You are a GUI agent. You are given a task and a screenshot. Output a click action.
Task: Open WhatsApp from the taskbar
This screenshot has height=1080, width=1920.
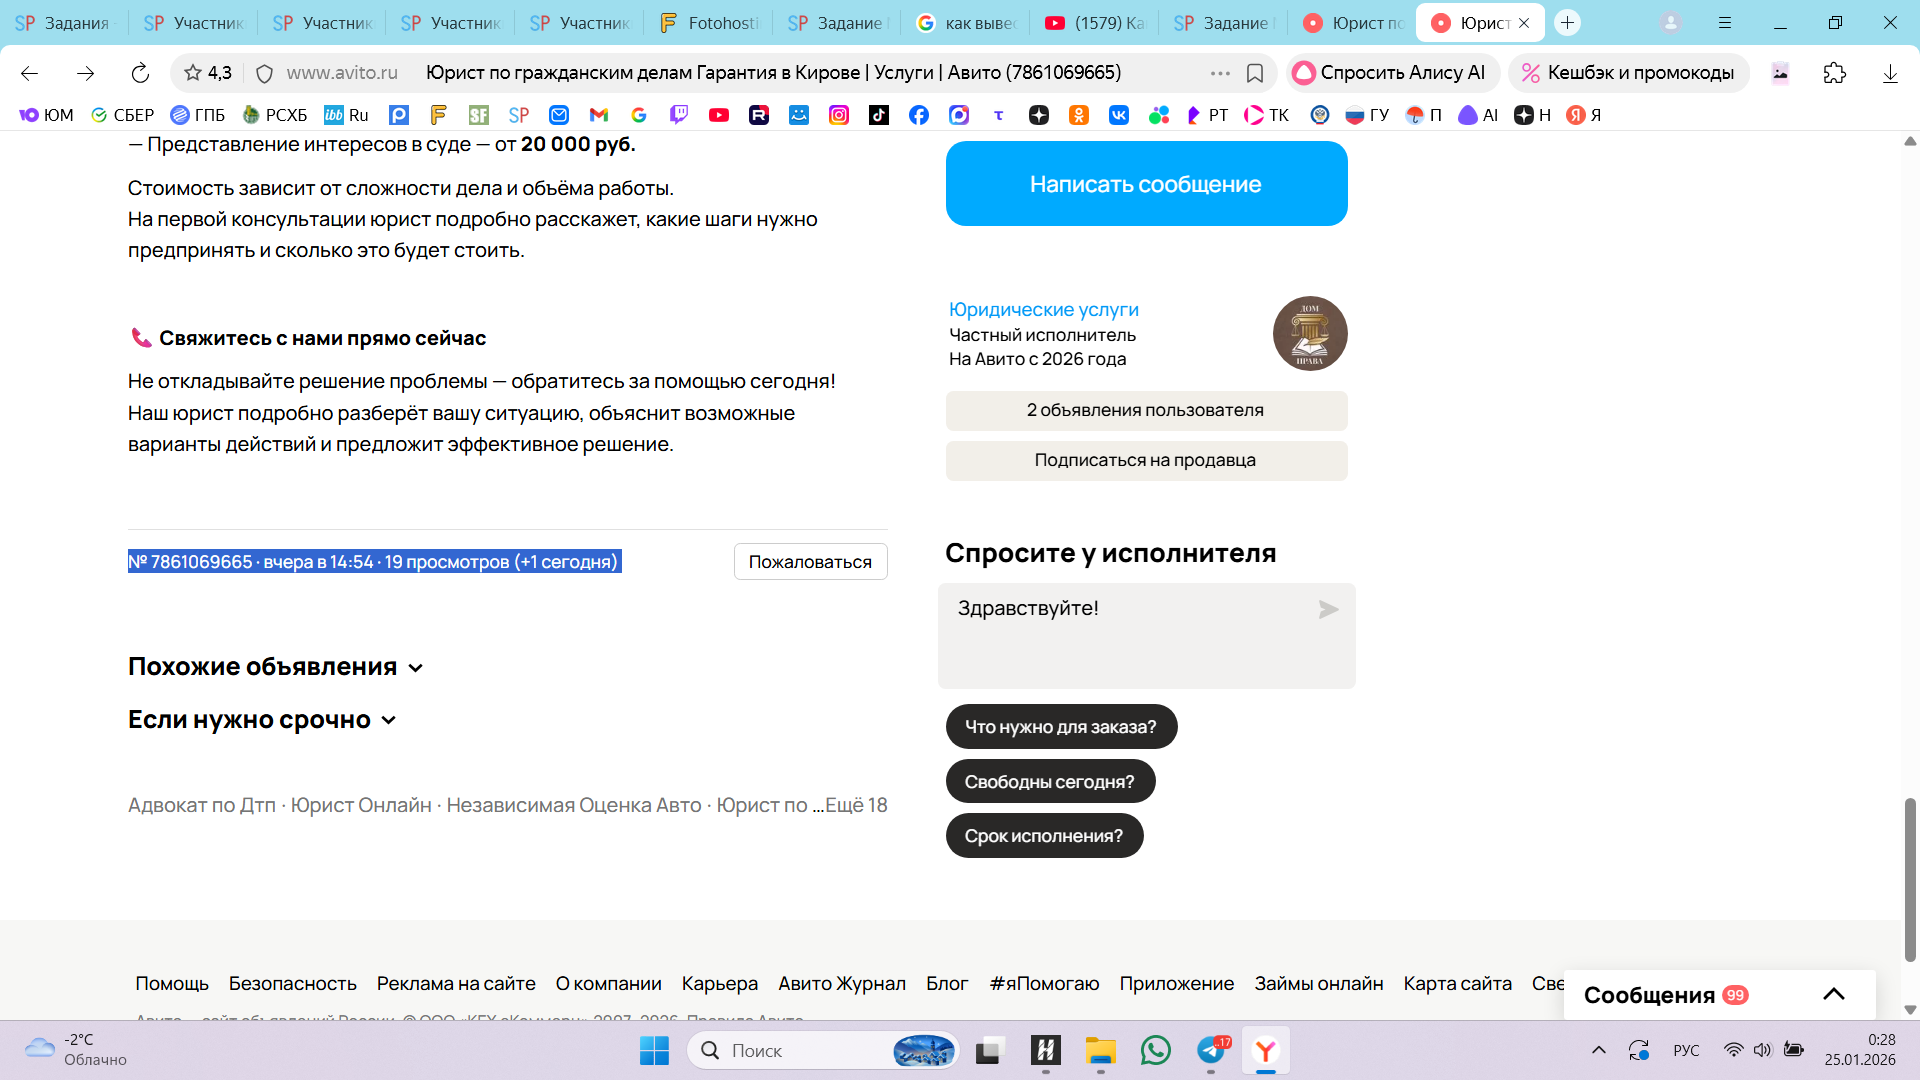coord(1155,1050)
